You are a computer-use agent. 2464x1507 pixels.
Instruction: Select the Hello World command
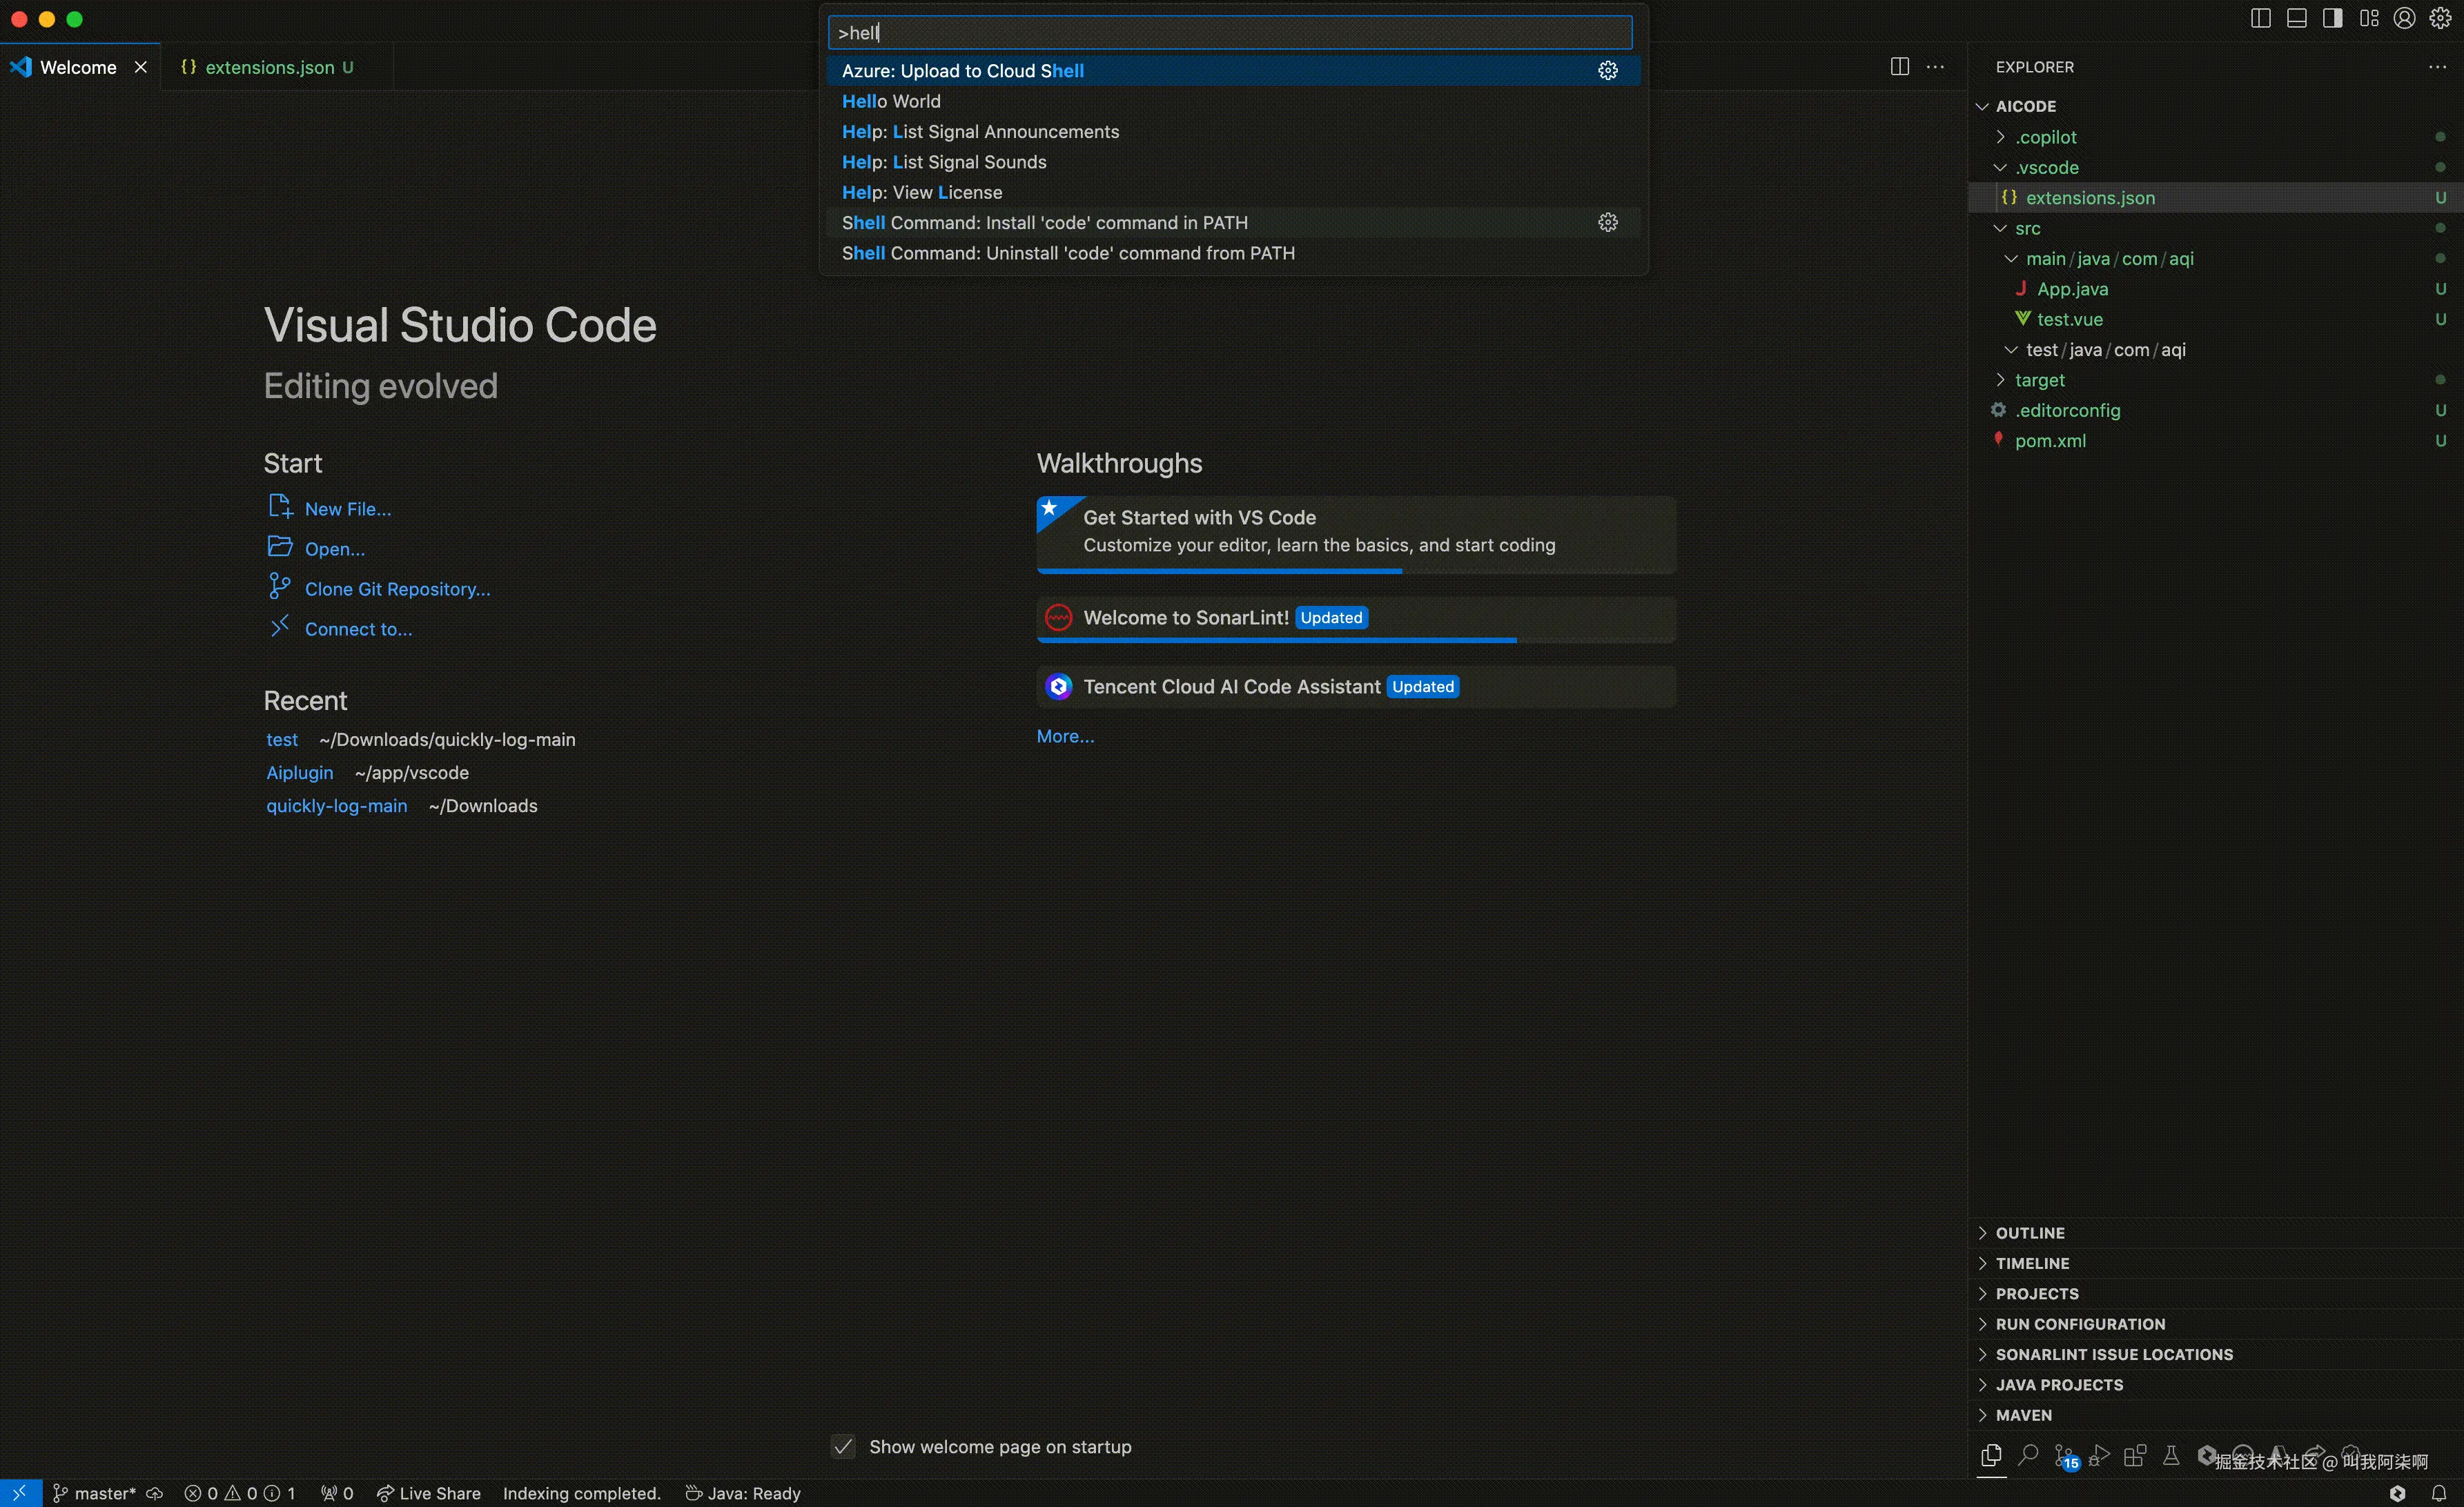891,101
